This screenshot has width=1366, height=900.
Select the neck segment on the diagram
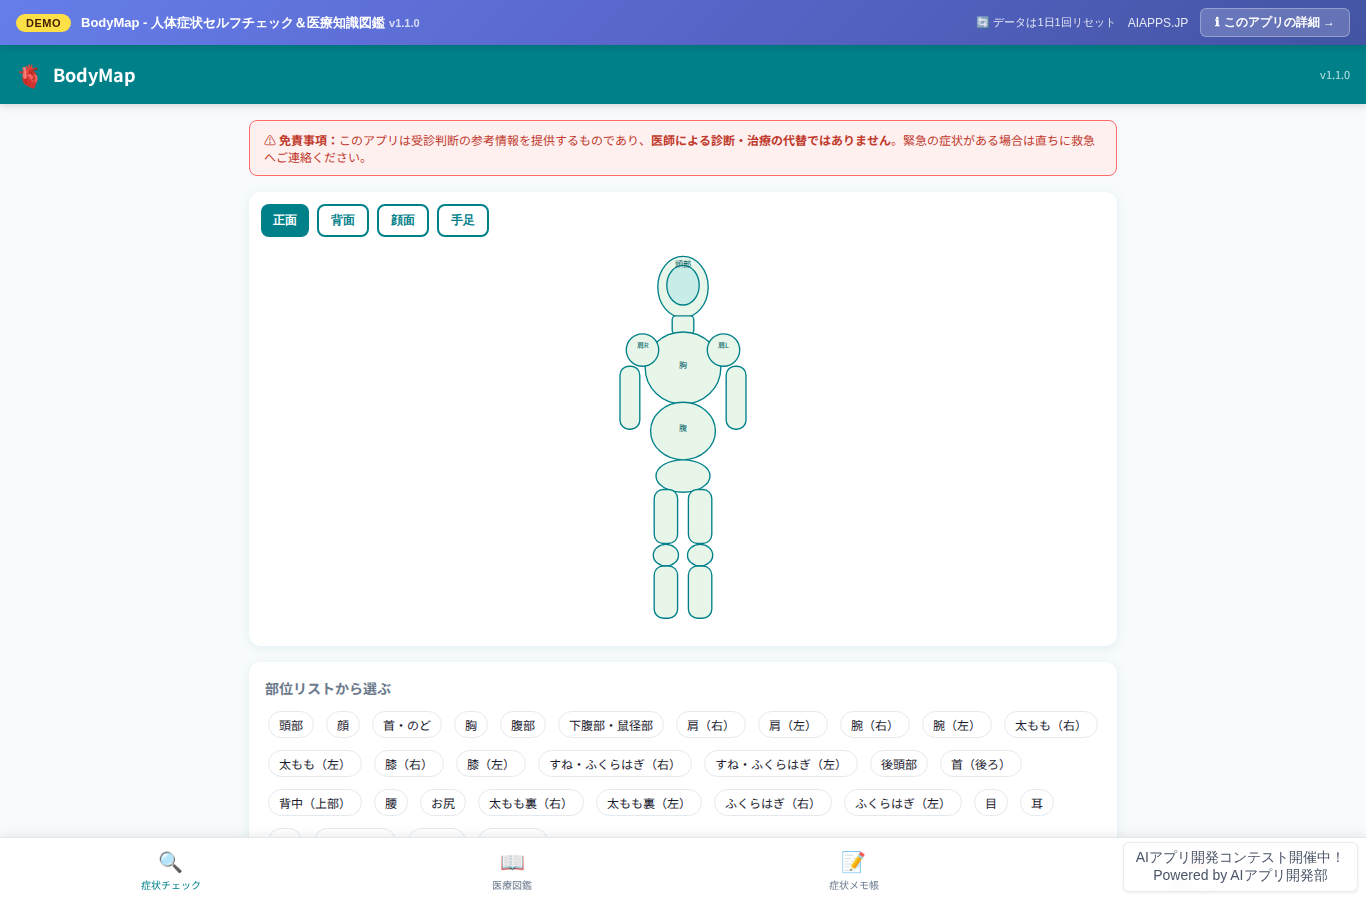683,324
